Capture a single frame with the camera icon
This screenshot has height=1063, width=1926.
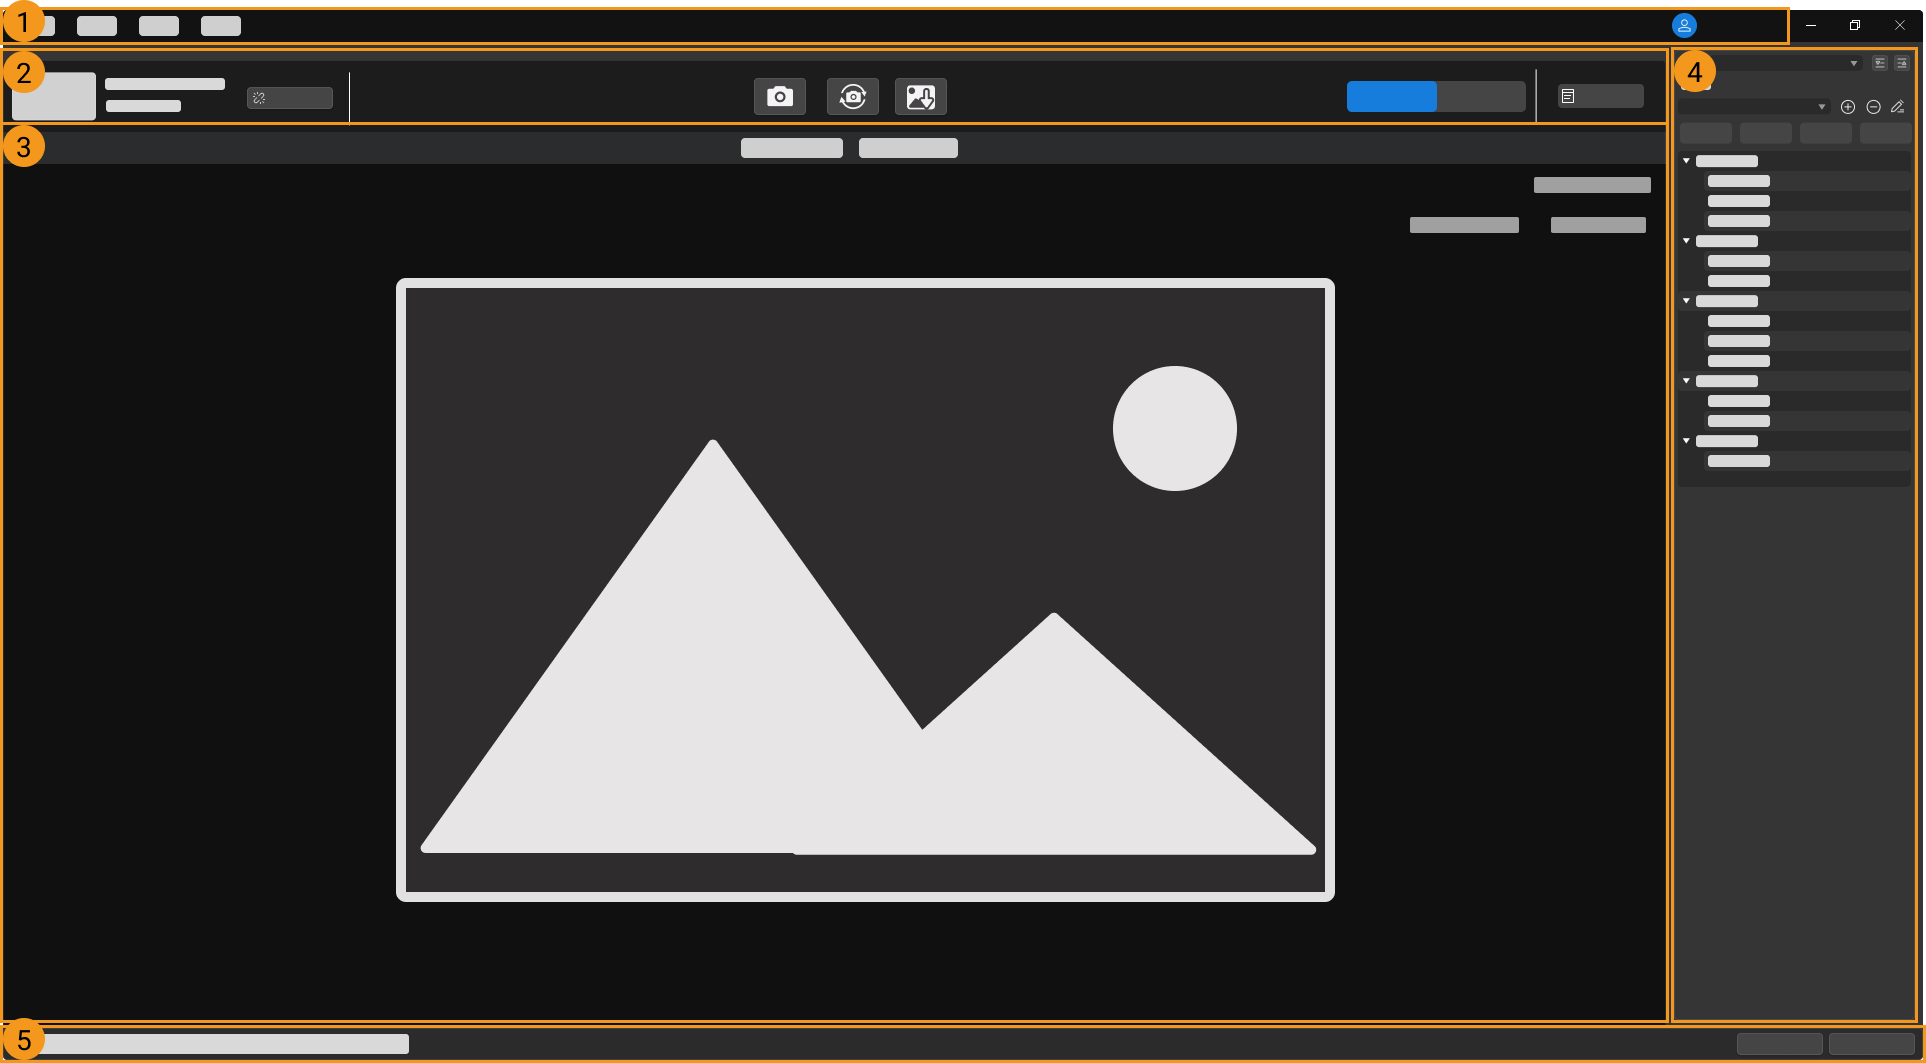coord(780,96)
